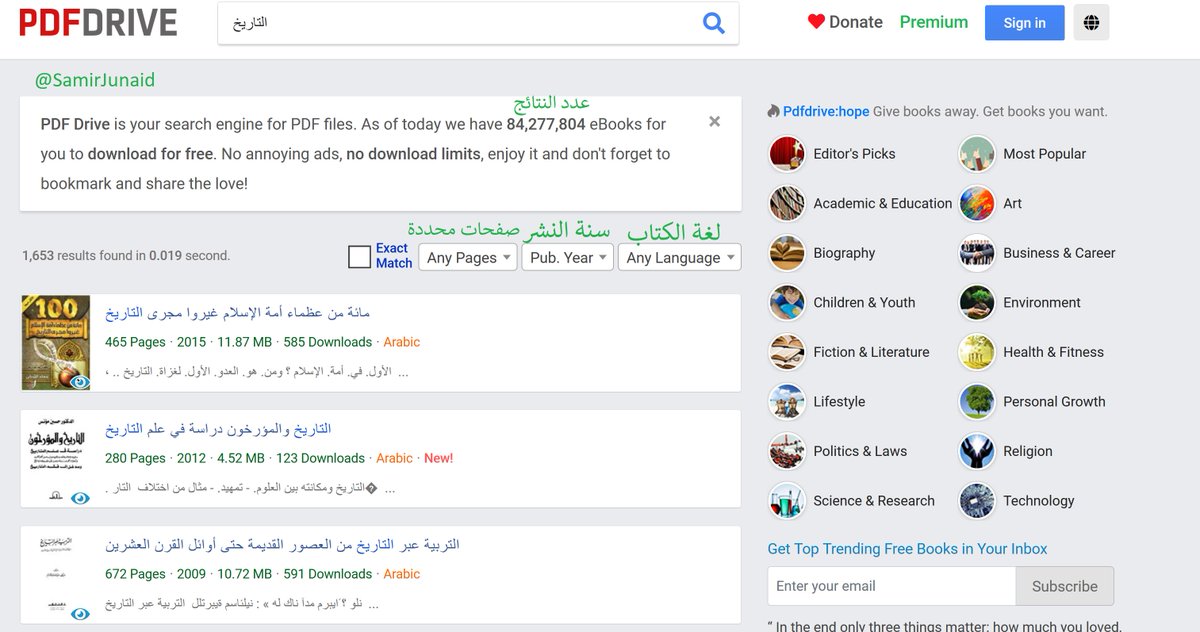Select the Technology category icon

pos(977,501)
